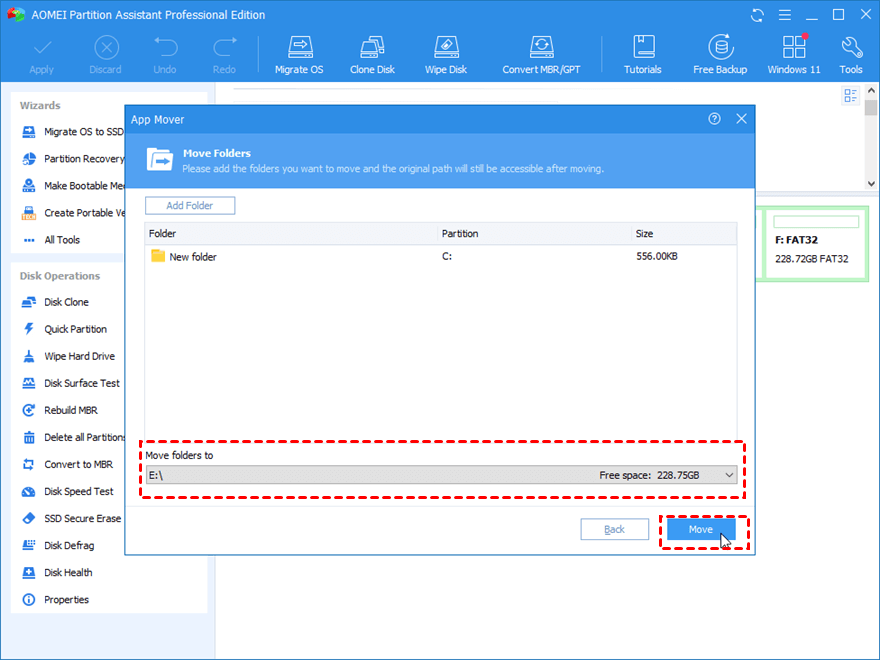Screen dimensions: 880x660
Task: Choose Wipe Hard Drive operation
Action: tap(68, 356)
